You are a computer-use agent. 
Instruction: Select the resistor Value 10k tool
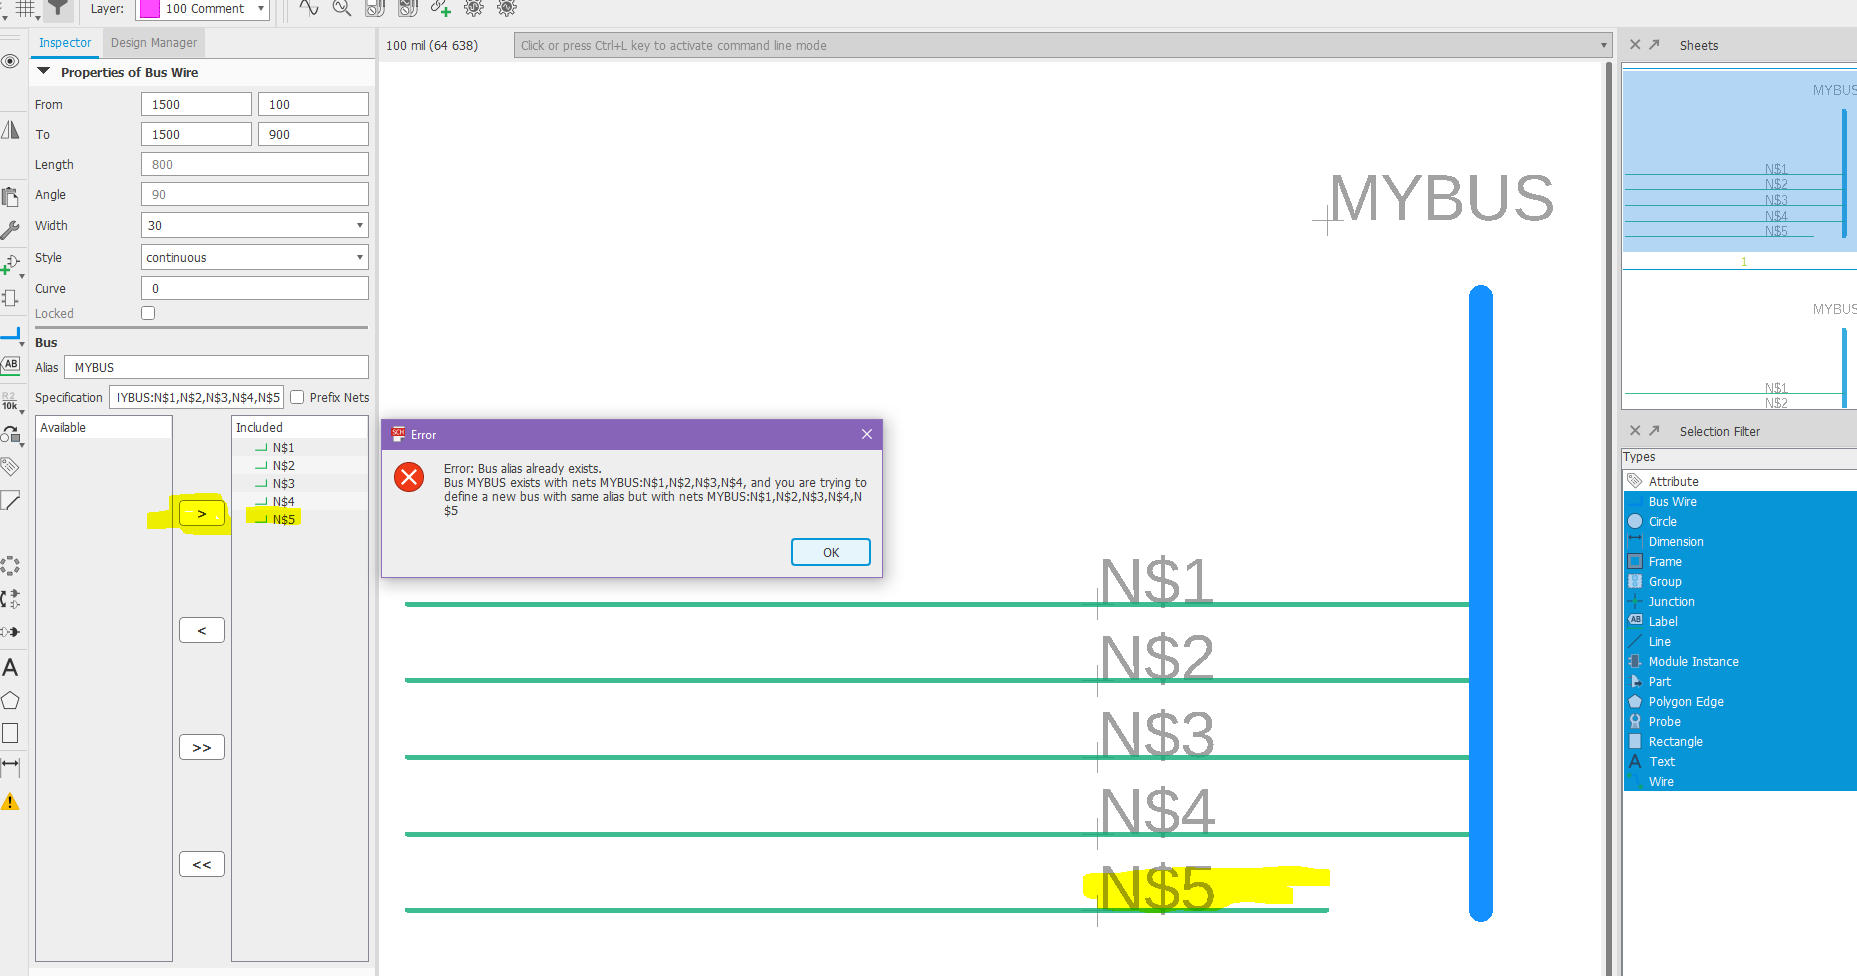coord(11,401)
